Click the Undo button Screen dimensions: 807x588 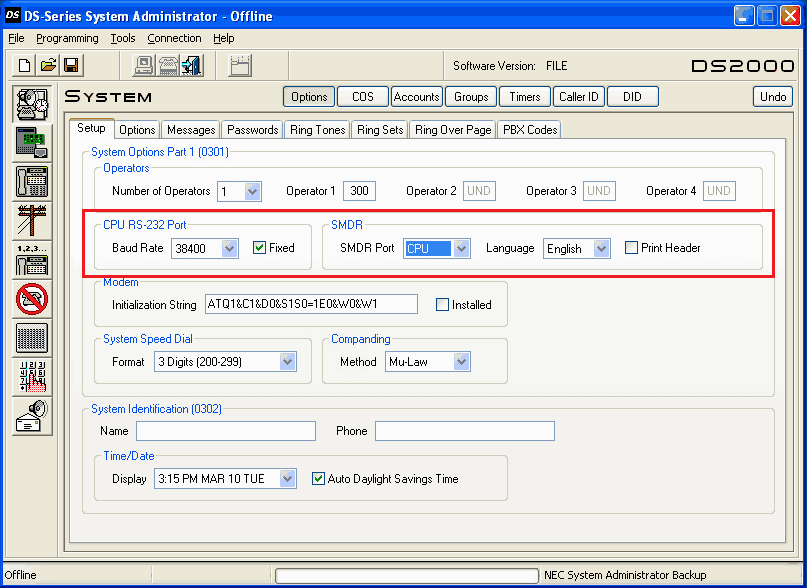[x=773, y=97]
